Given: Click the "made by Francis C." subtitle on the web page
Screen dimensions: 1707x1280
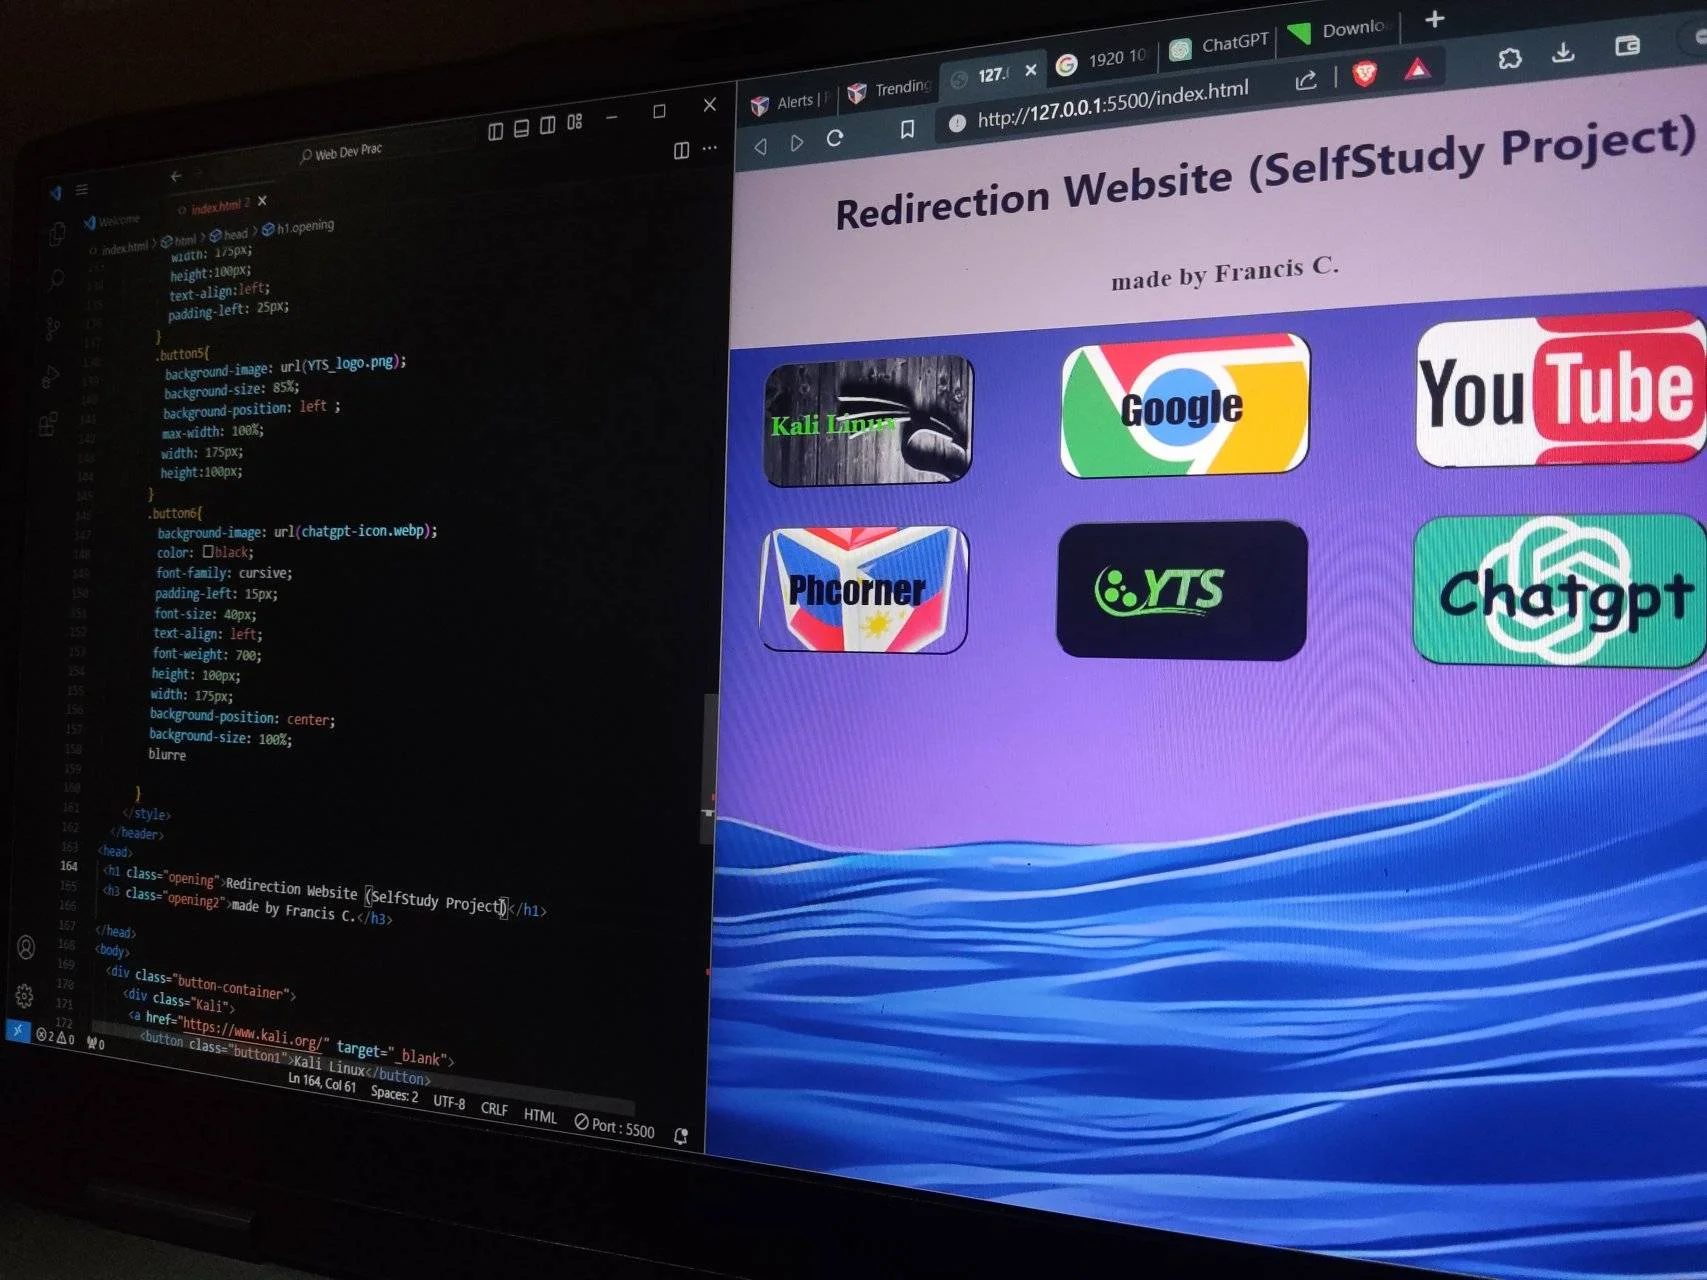Looking at the screenshot, I should tap(1225, 273).
